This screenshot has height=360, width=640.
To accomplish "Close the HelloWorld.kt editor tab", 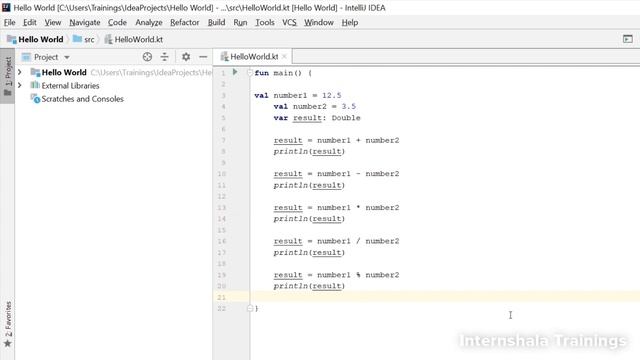I will pyautogui.click(x=284, y=57).
